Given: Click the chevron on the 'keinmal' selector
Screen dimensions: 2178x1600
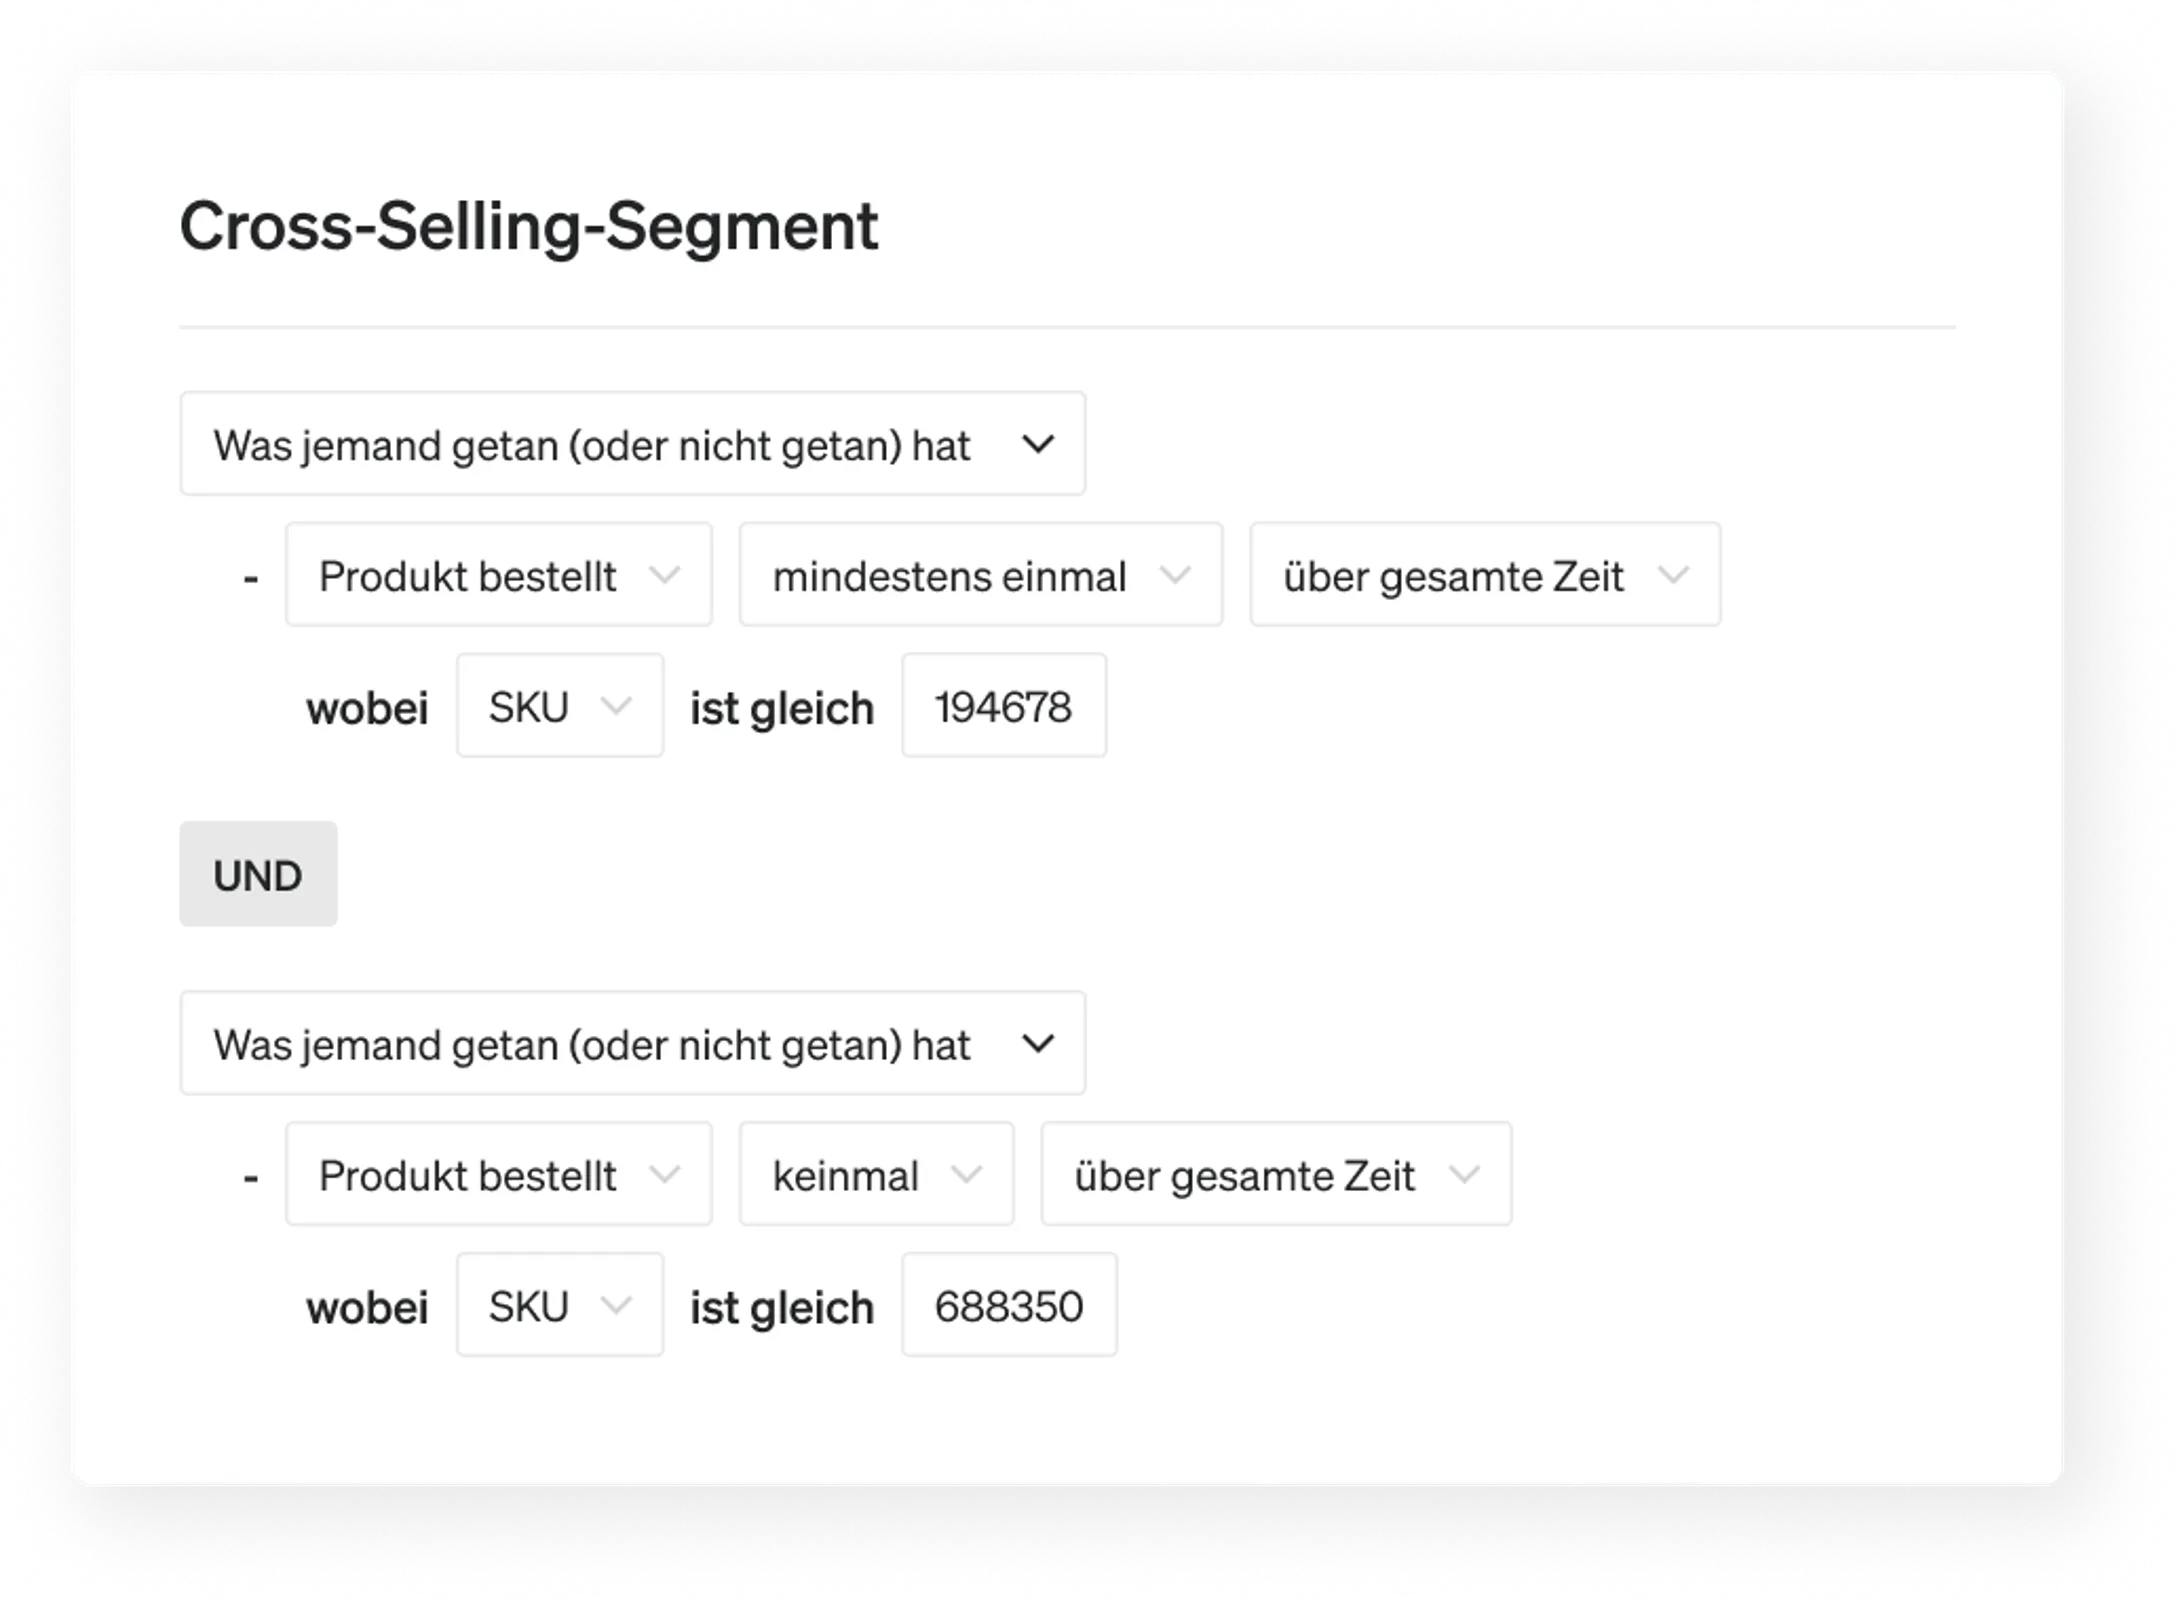Looking at the screenshot, I should (967, 1174).
